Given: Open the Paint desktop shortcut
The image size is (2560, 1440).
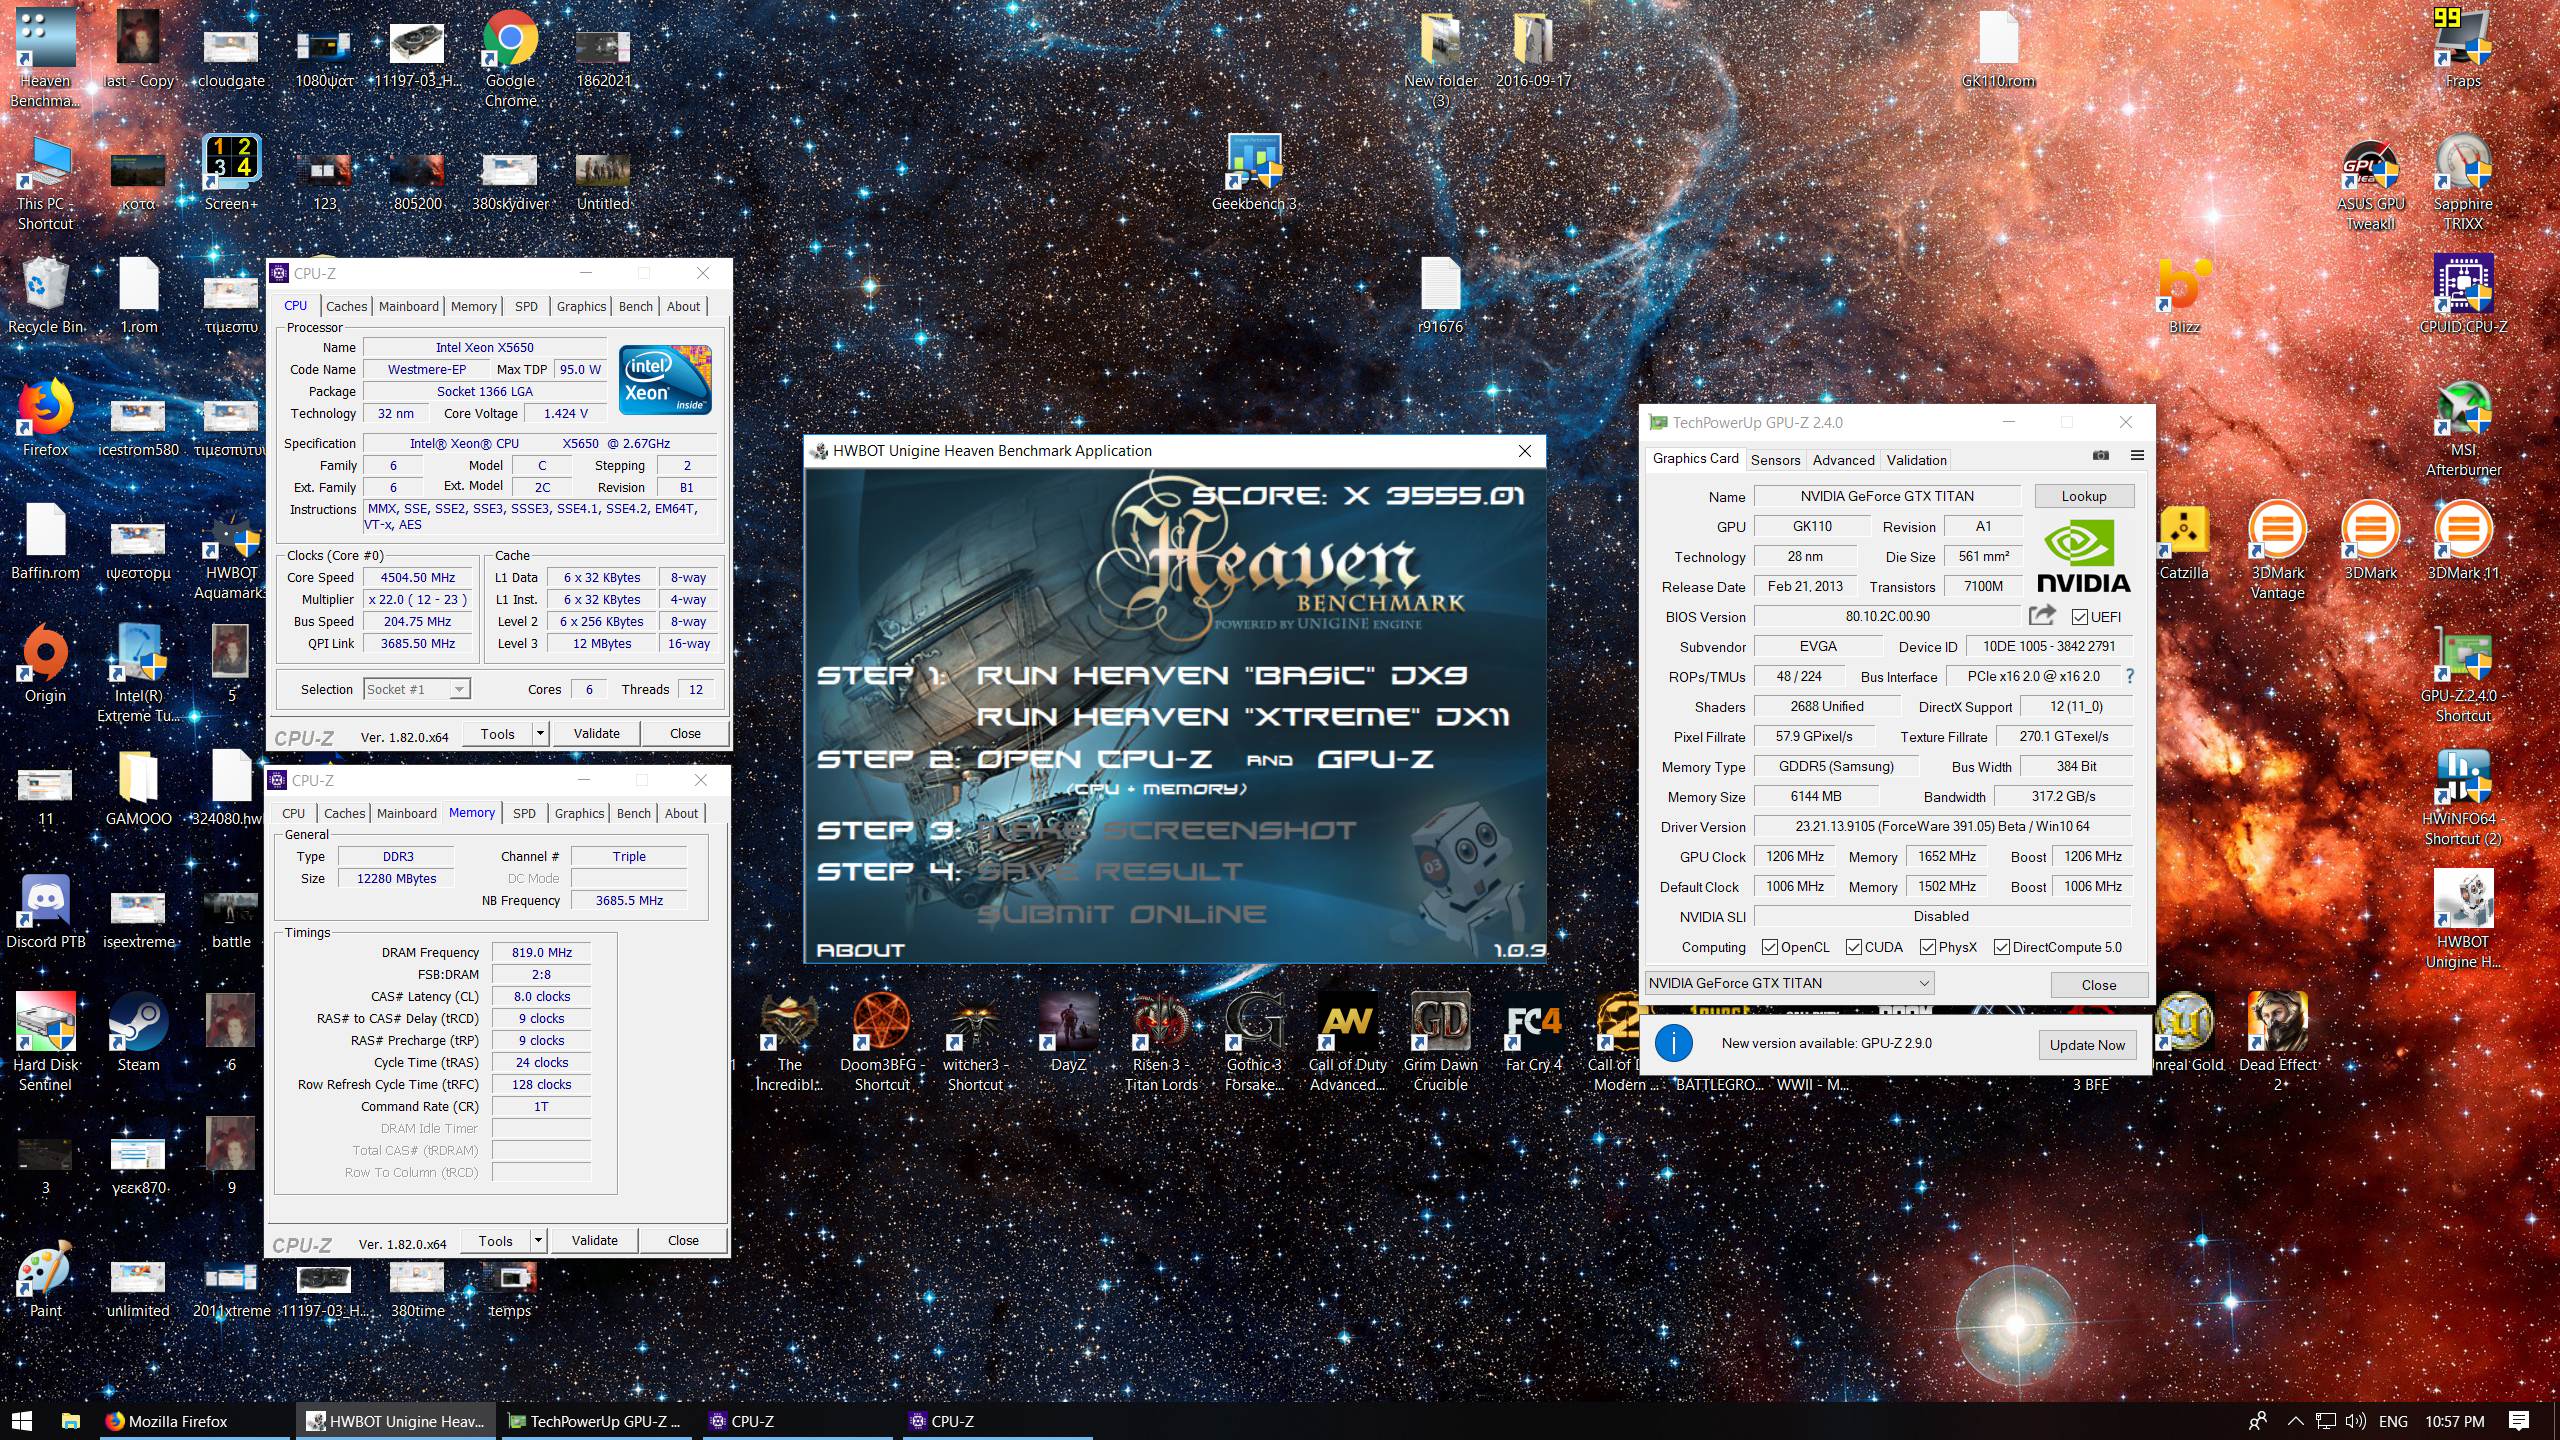Looking at the screenshot, I should pyautogui.click(x=45, y=1279).
